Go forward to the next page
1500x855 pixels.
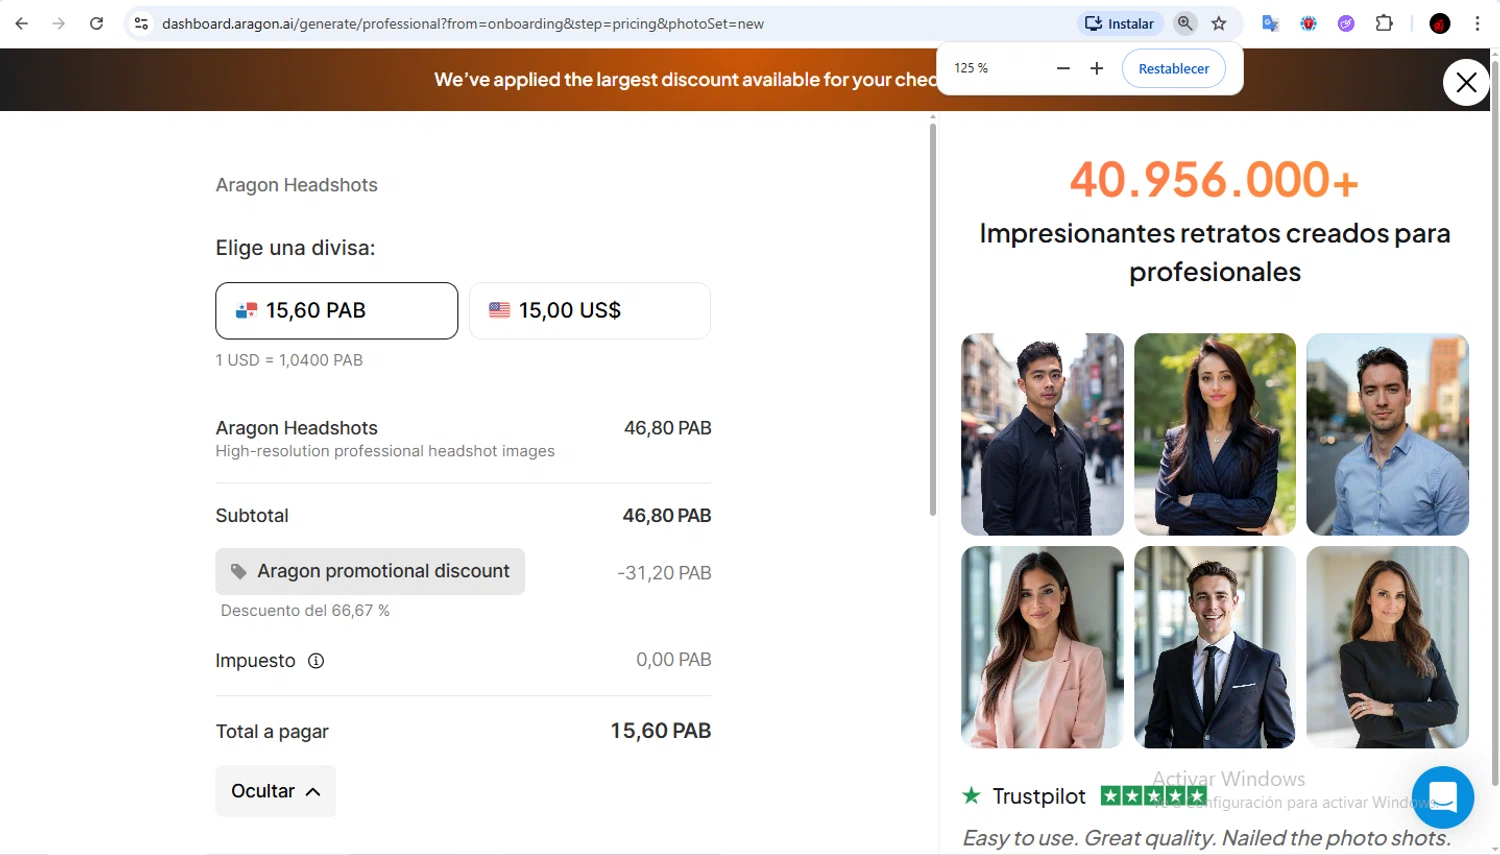click(x=59, y=23)
